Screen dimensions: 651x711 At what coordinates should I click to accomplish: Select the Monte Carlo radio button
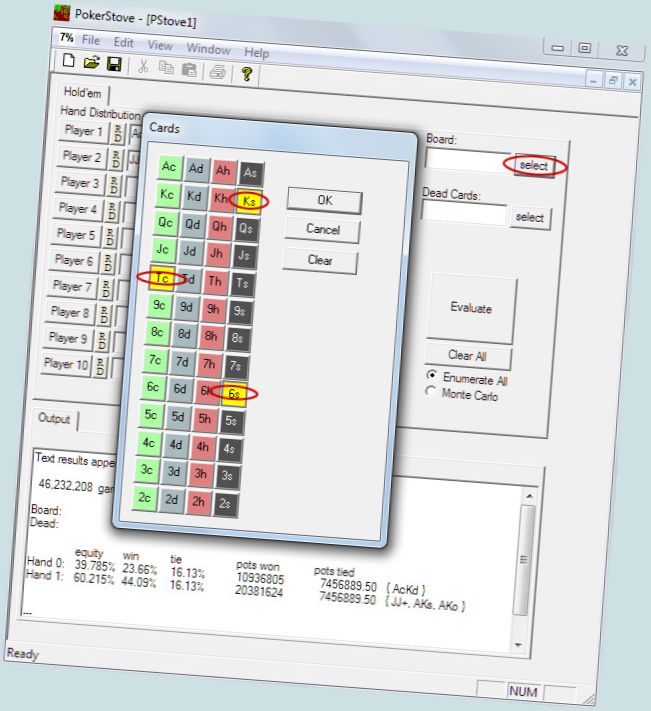point(430,391)
